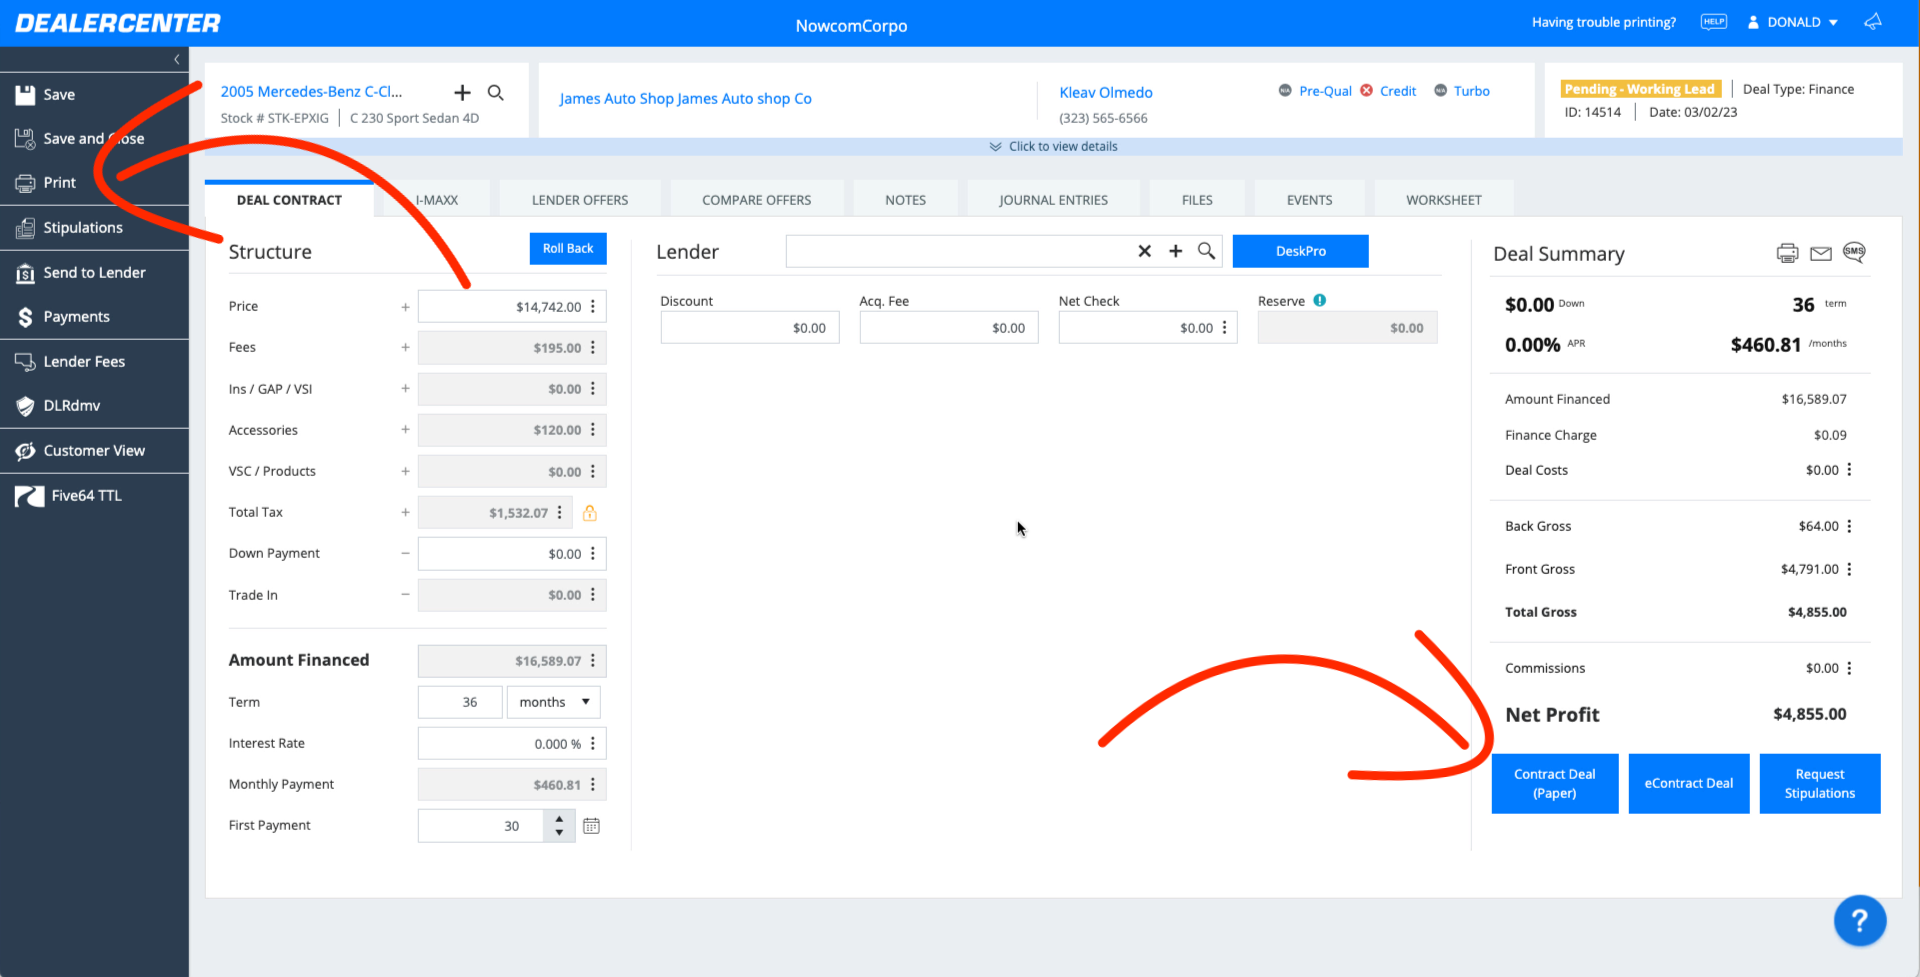The width and height of the screenshot is (1920, 977).
Task: Click the eContract Deal button
Action: pos(1689,784)
